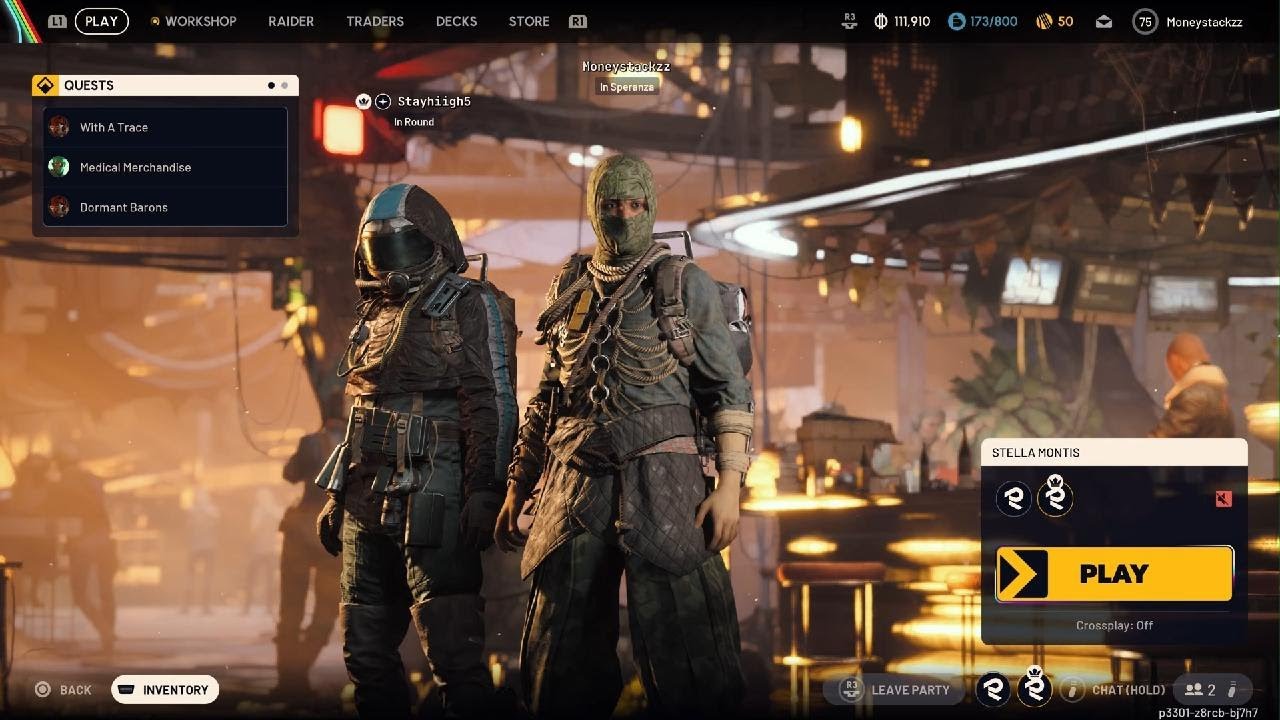Viewport: 1280px width, 720px height.
Task: Click the R3 stick icon in top bar
Action: [850, 19]
